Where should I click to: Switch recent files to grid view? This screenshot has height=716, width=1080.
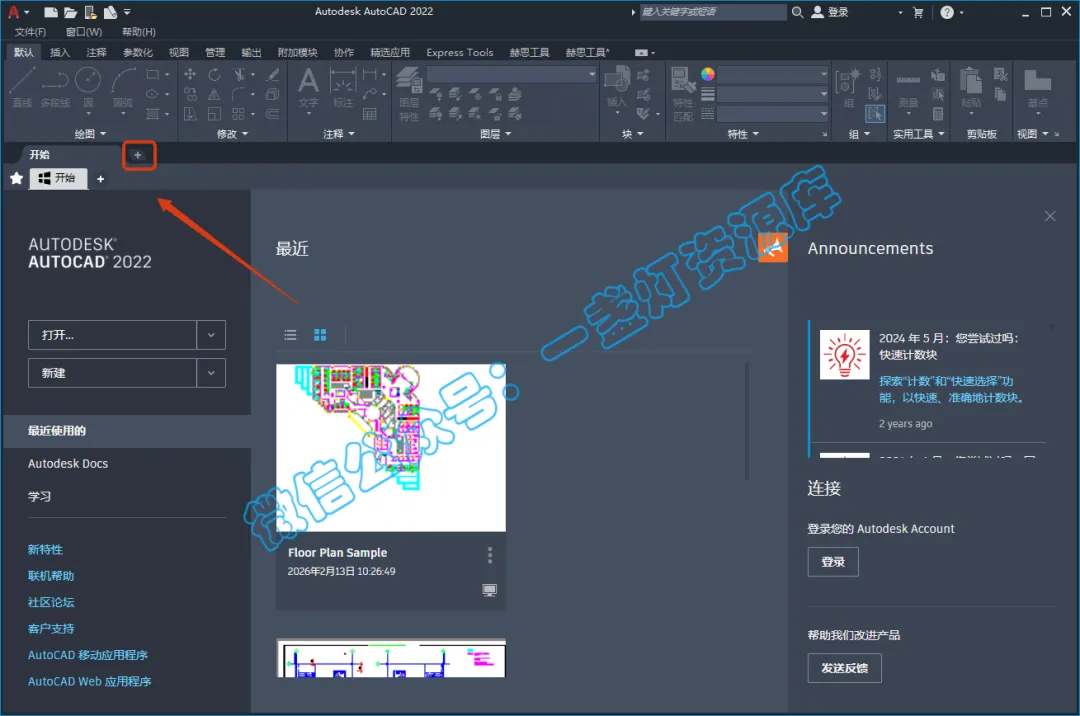(320, 335)
